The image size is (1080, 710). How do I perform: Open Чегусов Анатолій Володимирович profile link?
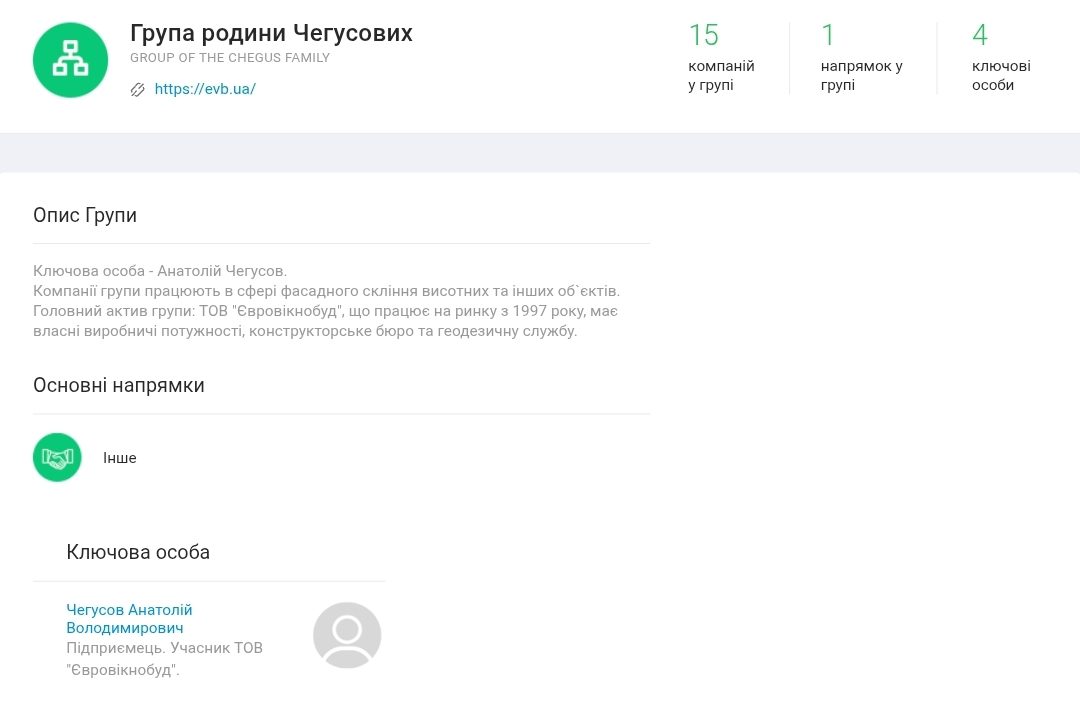(x=129, y=619)
